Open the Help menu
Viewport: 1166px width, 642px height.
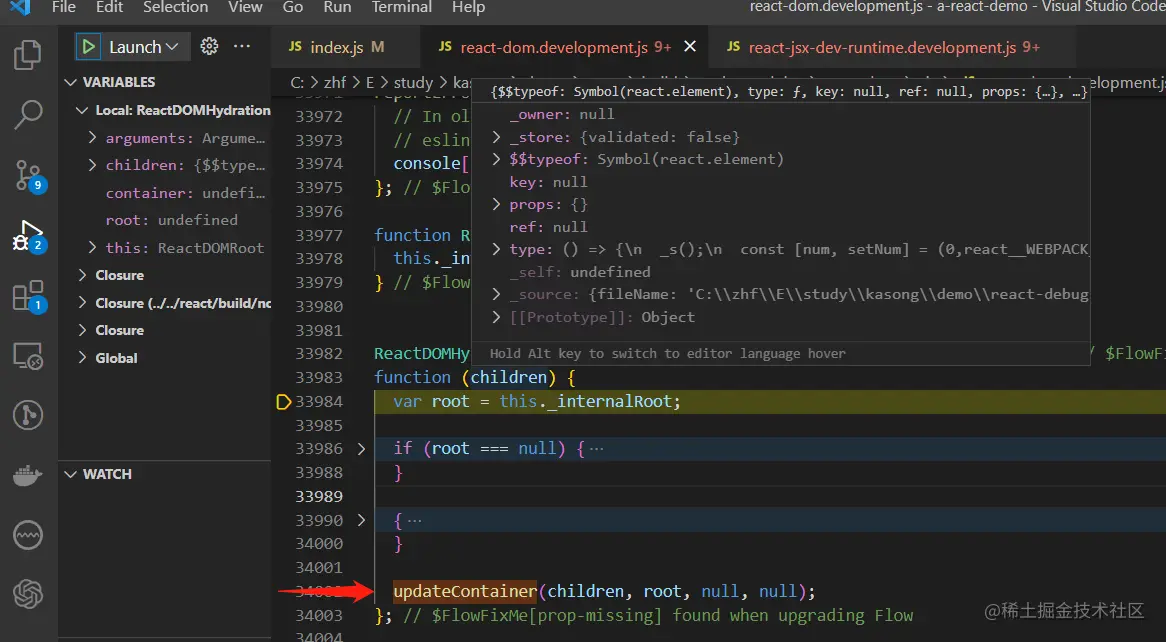click(x=468, y=7)
